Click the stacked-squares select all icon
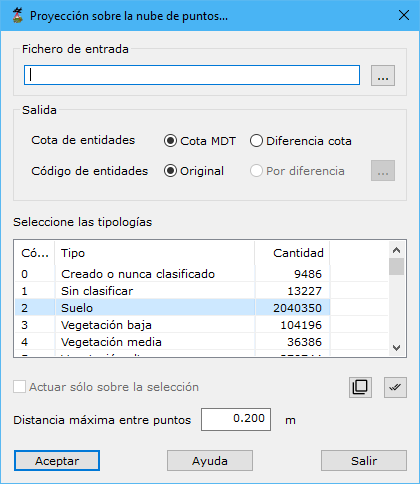 pos(360,387)
